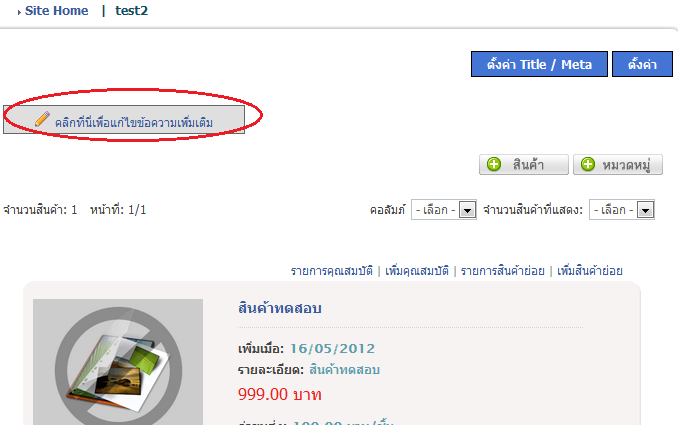Click คลิกที่นี่เพื่อแก้ไขข้อความเพิ่มเติม button

pyautogui.click(x=124, y=119)
